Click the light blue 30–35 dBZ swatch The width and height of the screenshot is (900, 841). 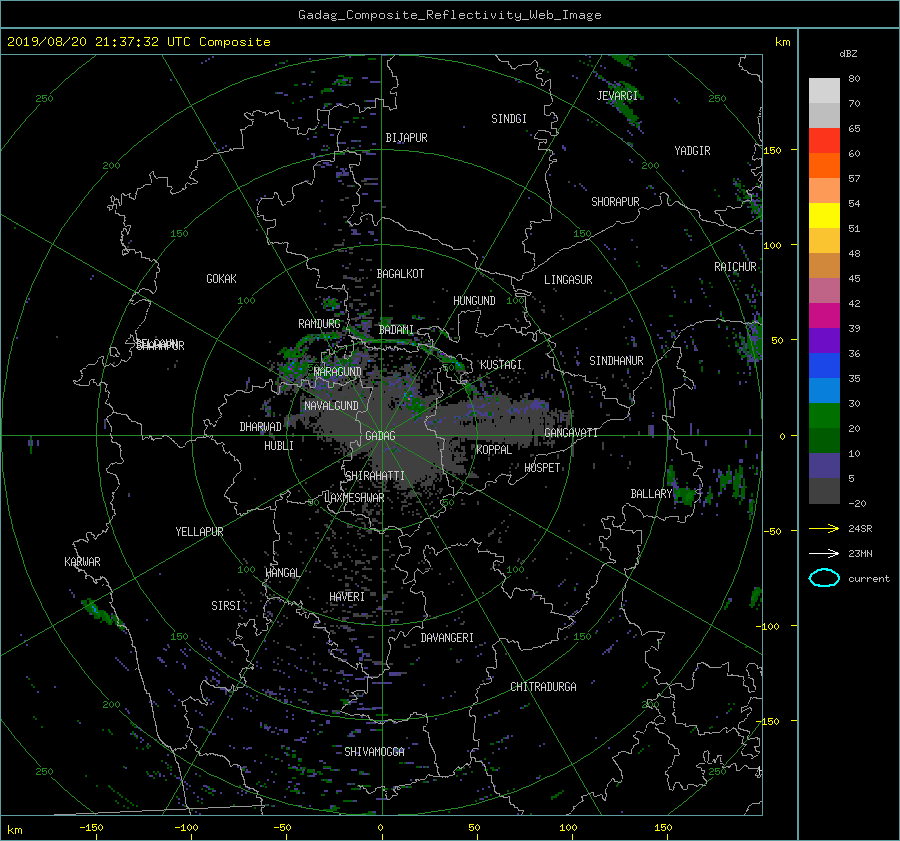click(x=824, y=390)
